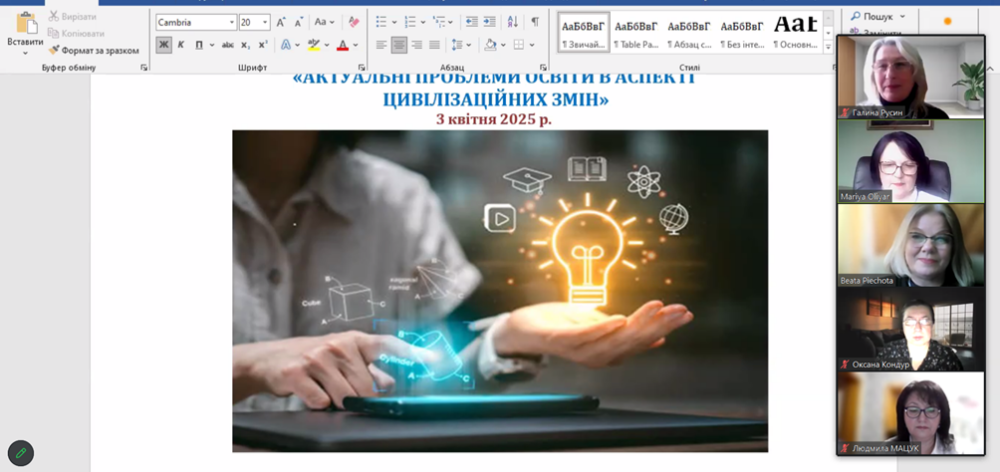Screen dimensions: 1000x472
Task: Open the Search (Пошук) menu
Action: pos(878,16)
